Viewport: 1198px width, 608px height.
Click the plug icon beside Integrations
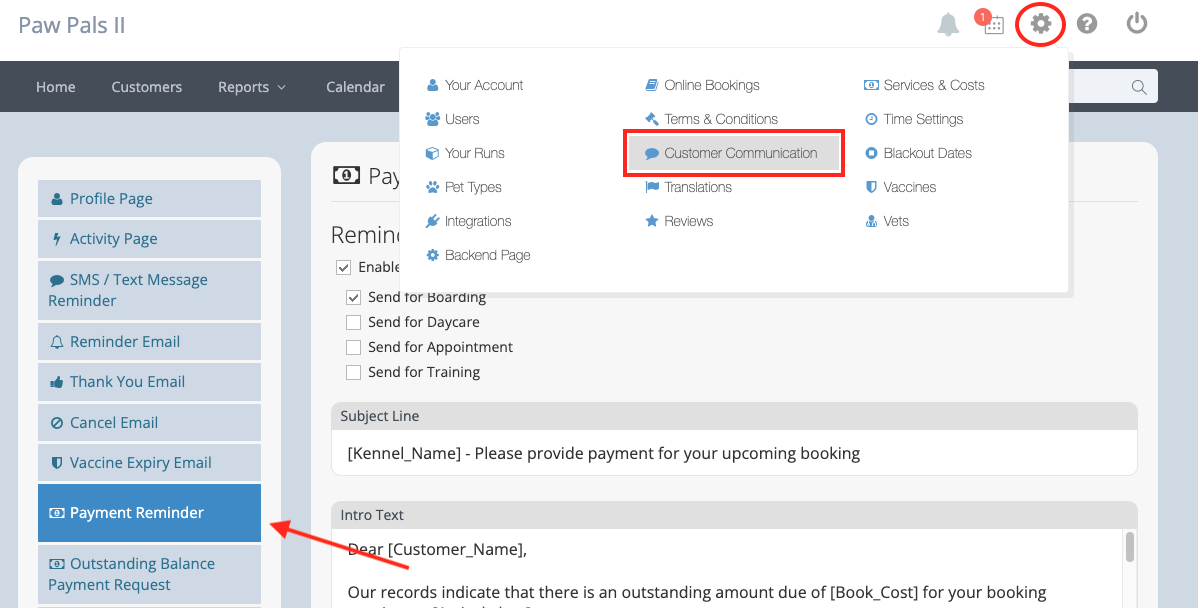pos(432,221)
